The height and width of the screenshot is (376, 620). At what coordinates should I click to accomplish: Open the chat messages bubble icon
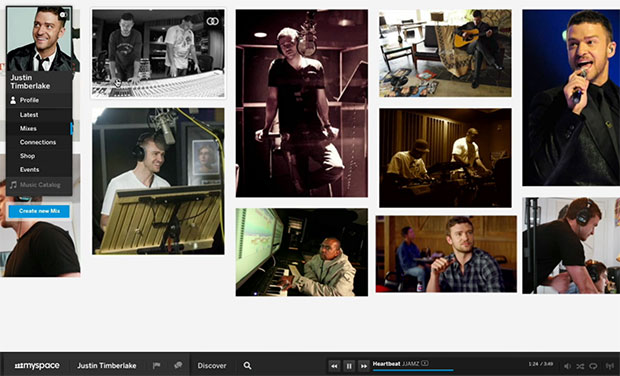(x=178, y=365)
